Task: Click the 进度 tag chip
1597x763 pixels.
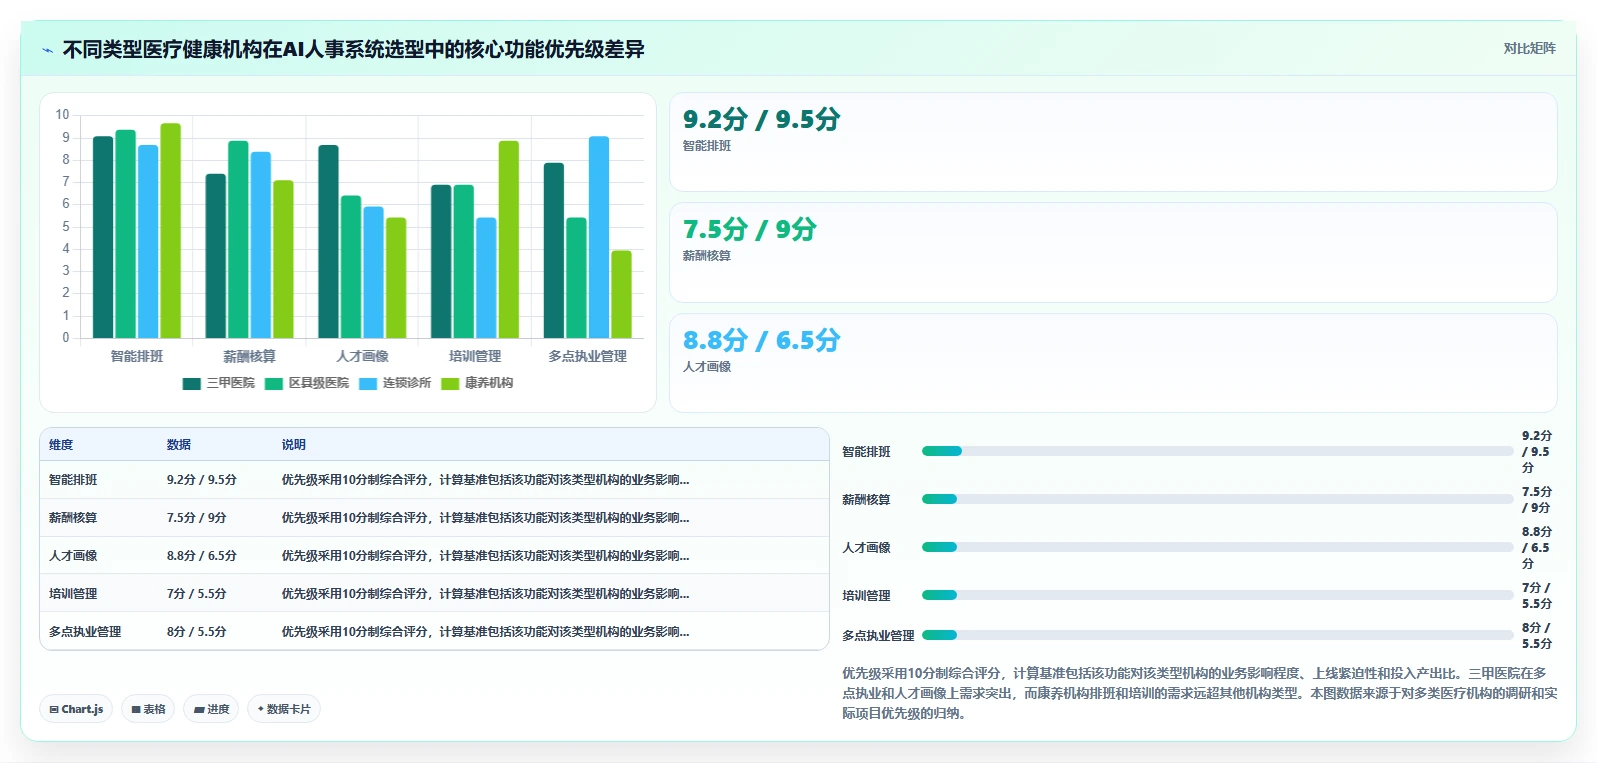Action: [211, 709]
